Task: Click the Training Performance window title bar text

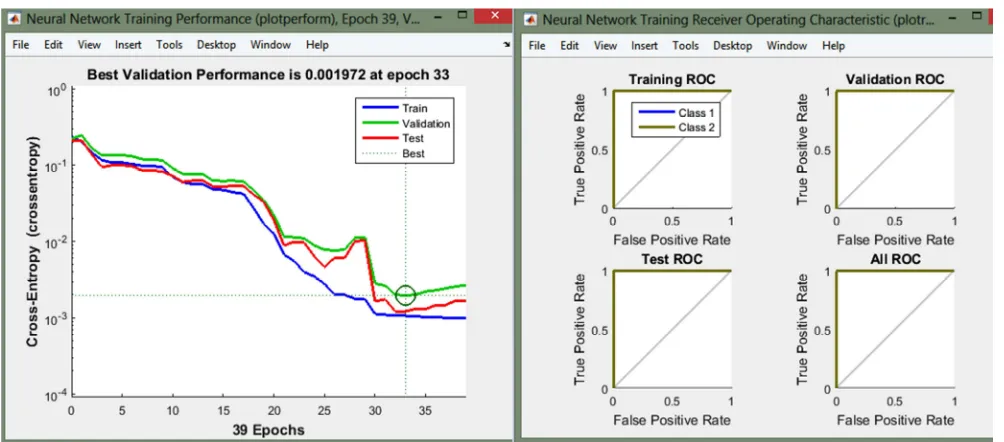Action: pyautogui.click(x=223, y=19)
